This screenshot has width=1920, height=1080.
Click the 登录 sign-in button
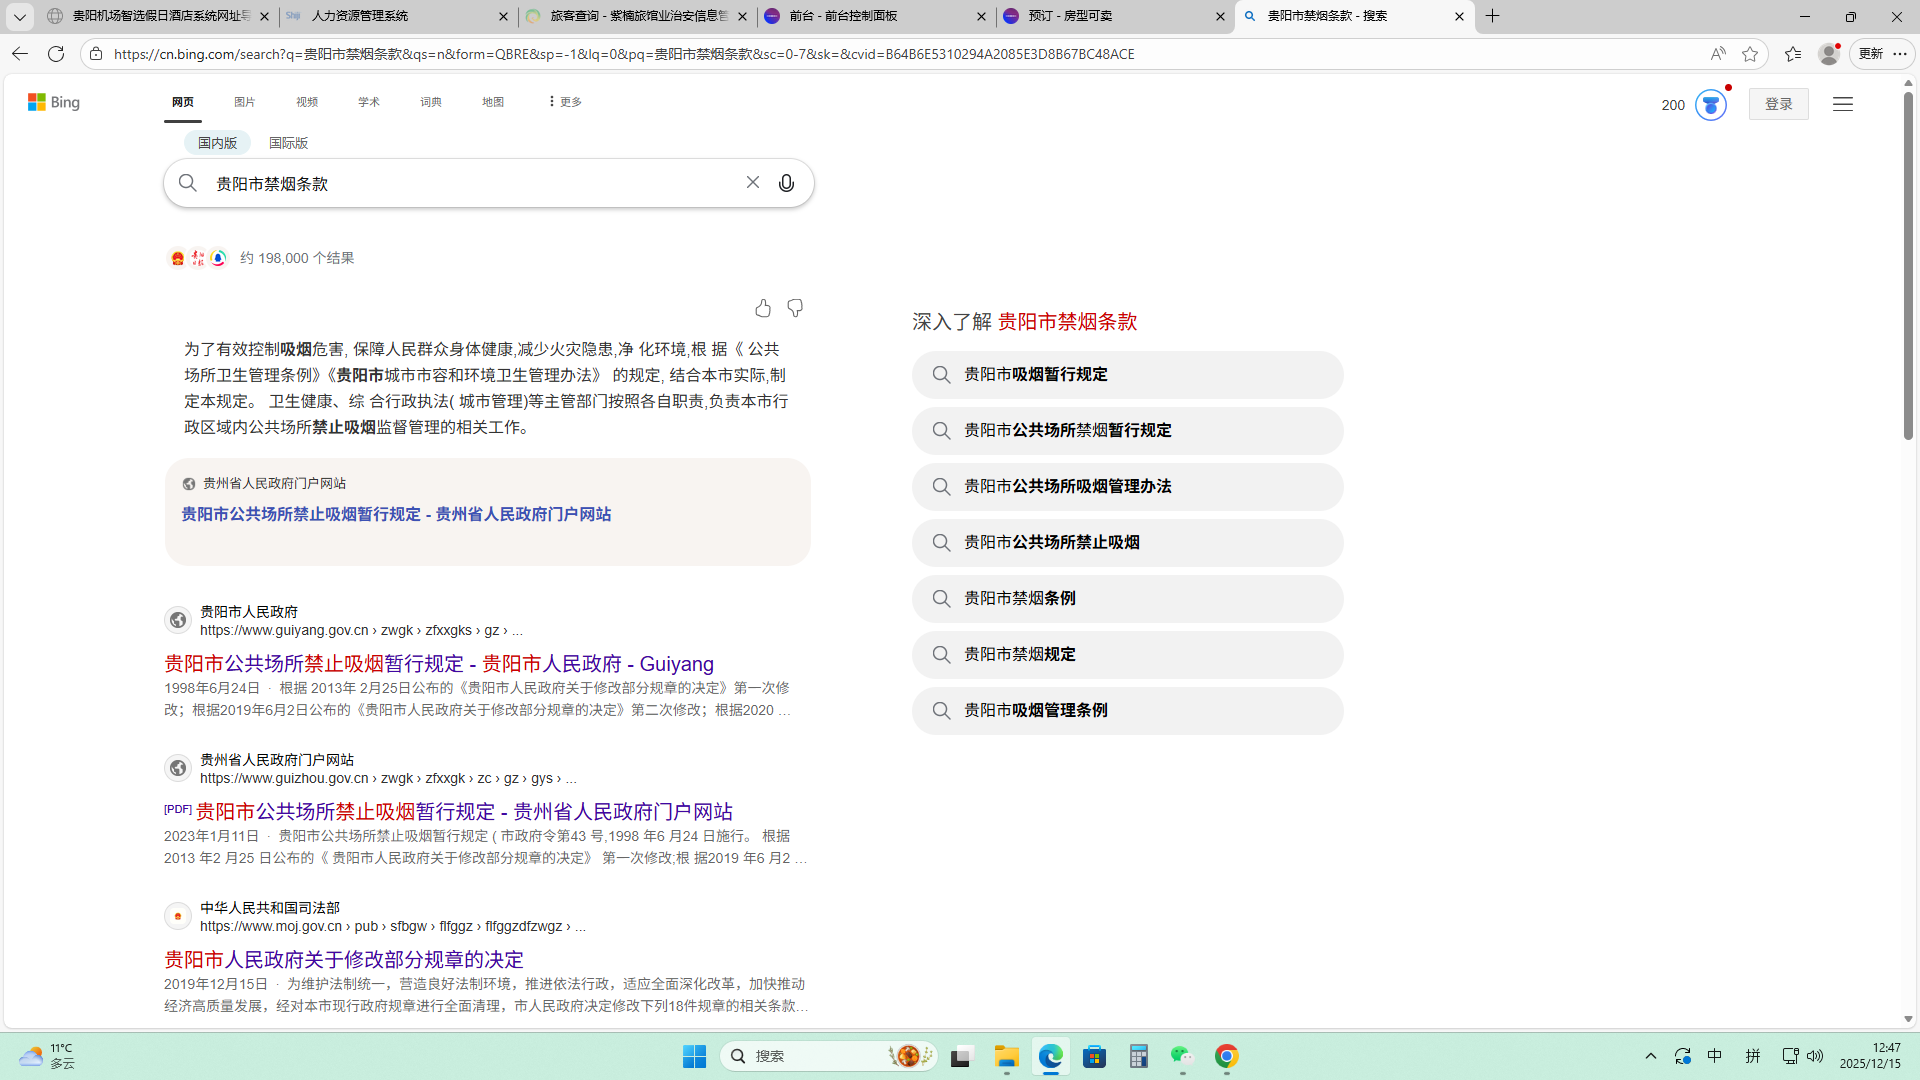(x=1778, y=104)
